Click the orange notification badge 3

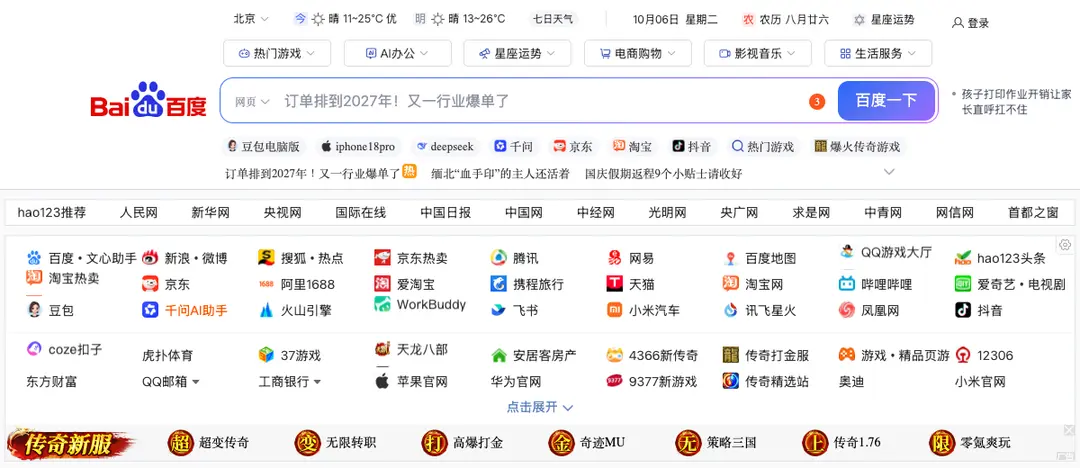point(816,101)
